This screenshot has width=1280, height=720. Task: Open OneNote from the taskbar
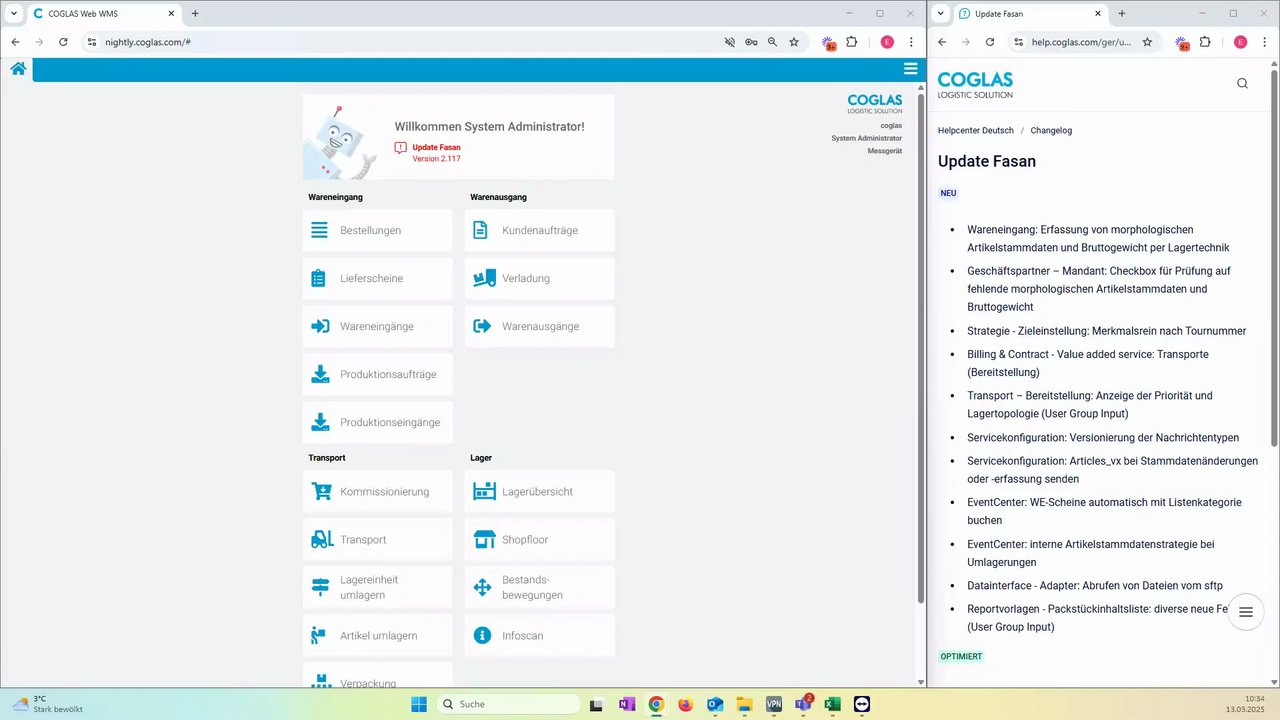626,704
